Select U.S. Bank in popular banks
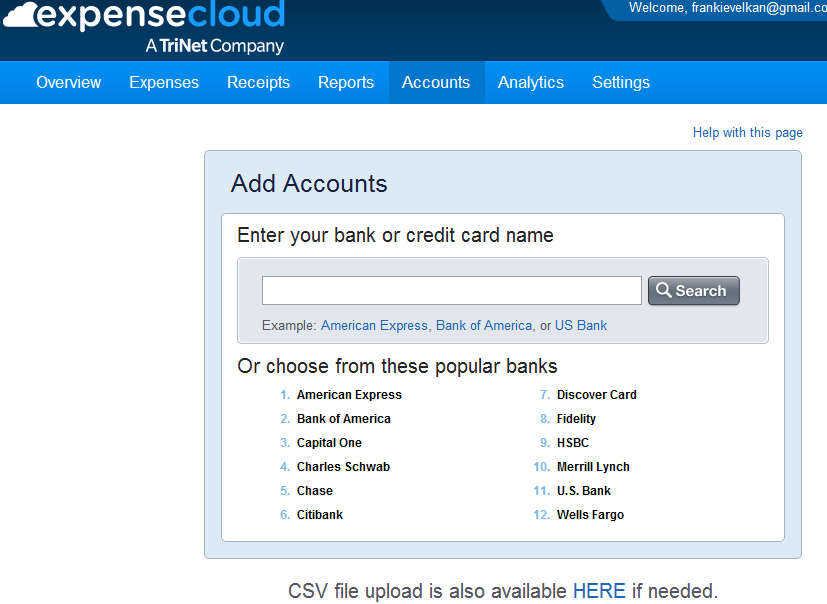Screen dimensions: 827x604 click(x=584, y=491)
